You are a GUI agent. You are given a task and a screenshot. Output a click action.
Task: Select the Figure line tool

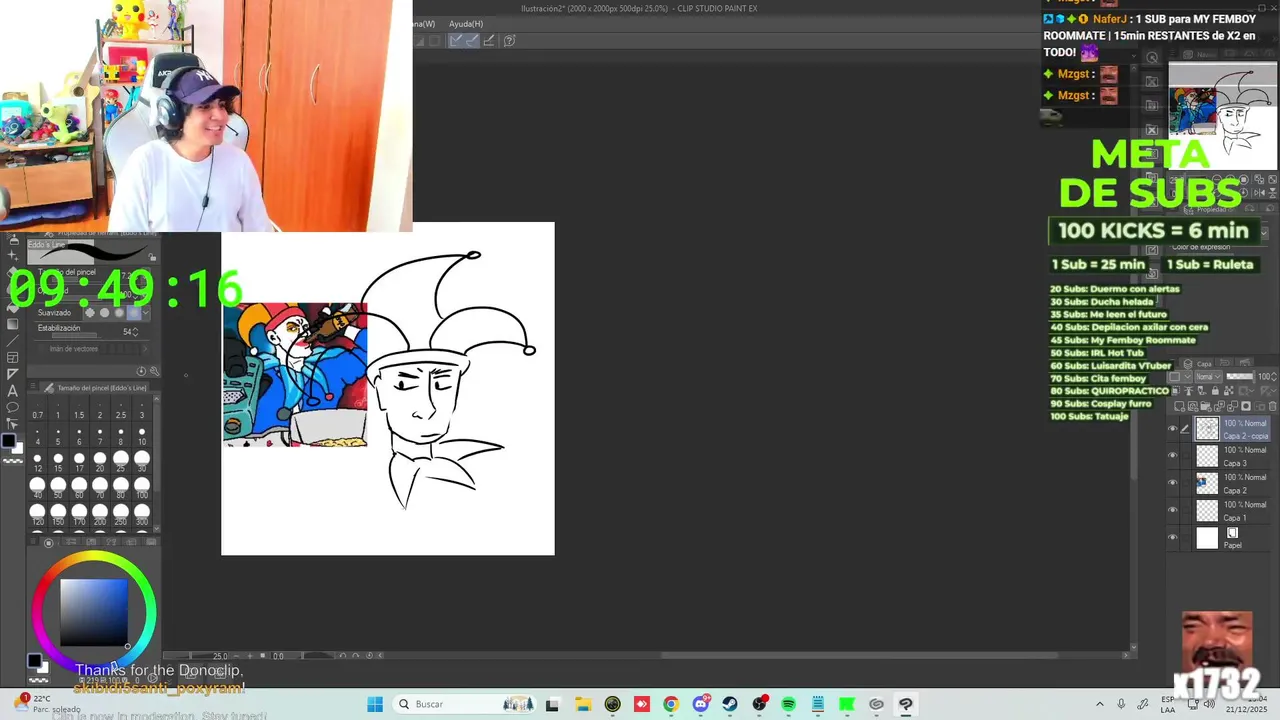pyautogui.click(x=12, y=341)
